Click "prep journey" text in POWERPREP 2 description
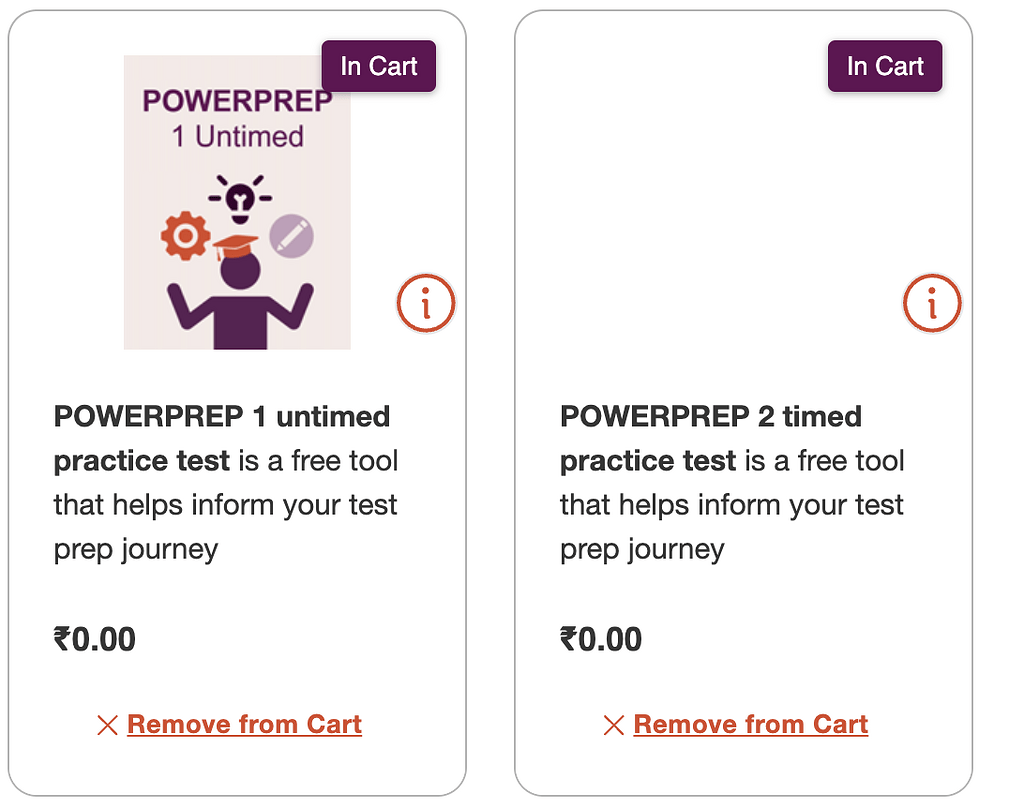This screenshot has width=1024, height=808. click(x=642, y=549)
